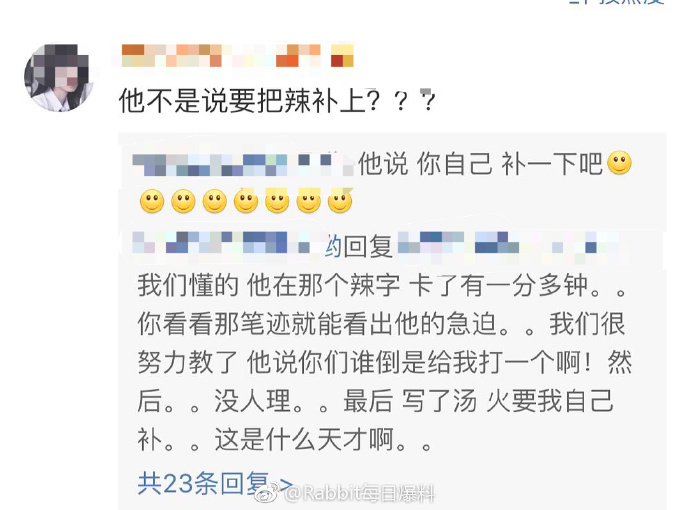The width and height of the screenshot is (690, 510).
Task: Click the blurred username before 他说
Action: click(243, 164)
